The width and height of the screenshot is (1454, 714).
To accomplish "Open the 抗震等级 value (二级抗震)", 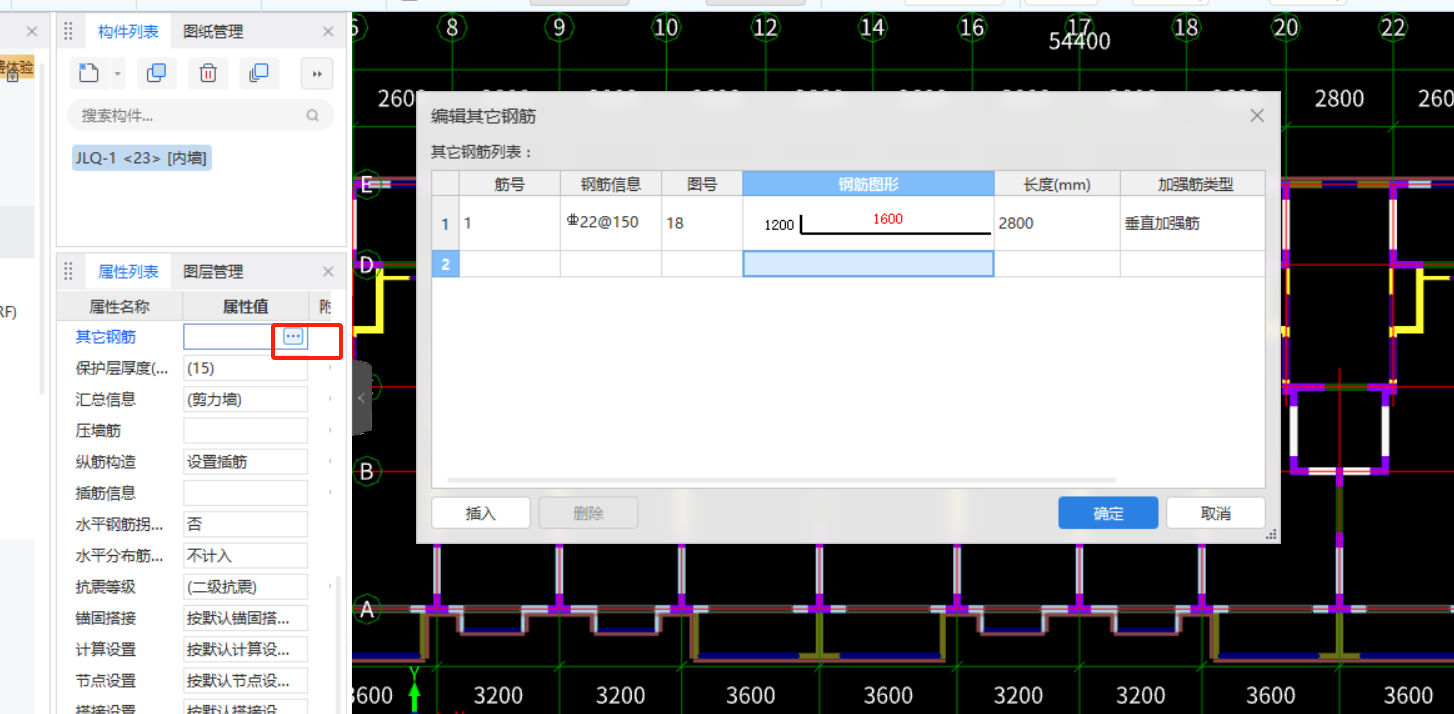I will [x=245, y=587].
